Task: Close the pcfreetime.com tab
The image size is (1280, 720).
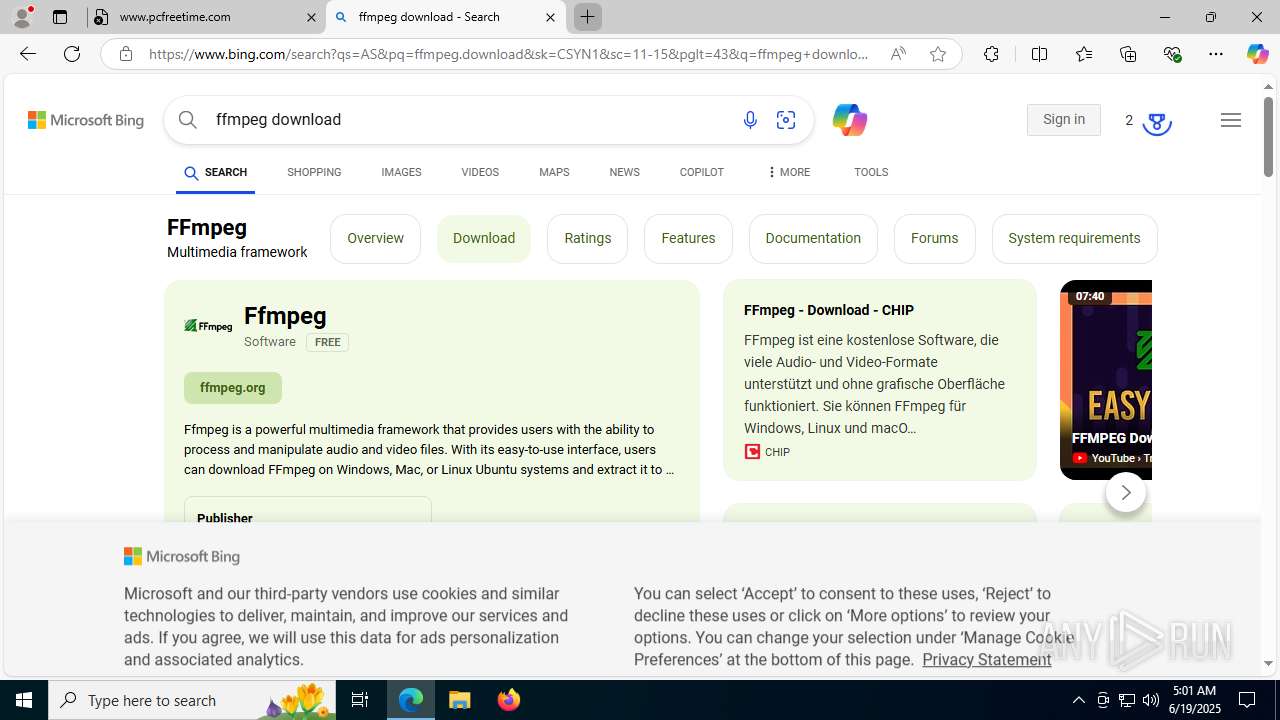Action: [311, 17]
